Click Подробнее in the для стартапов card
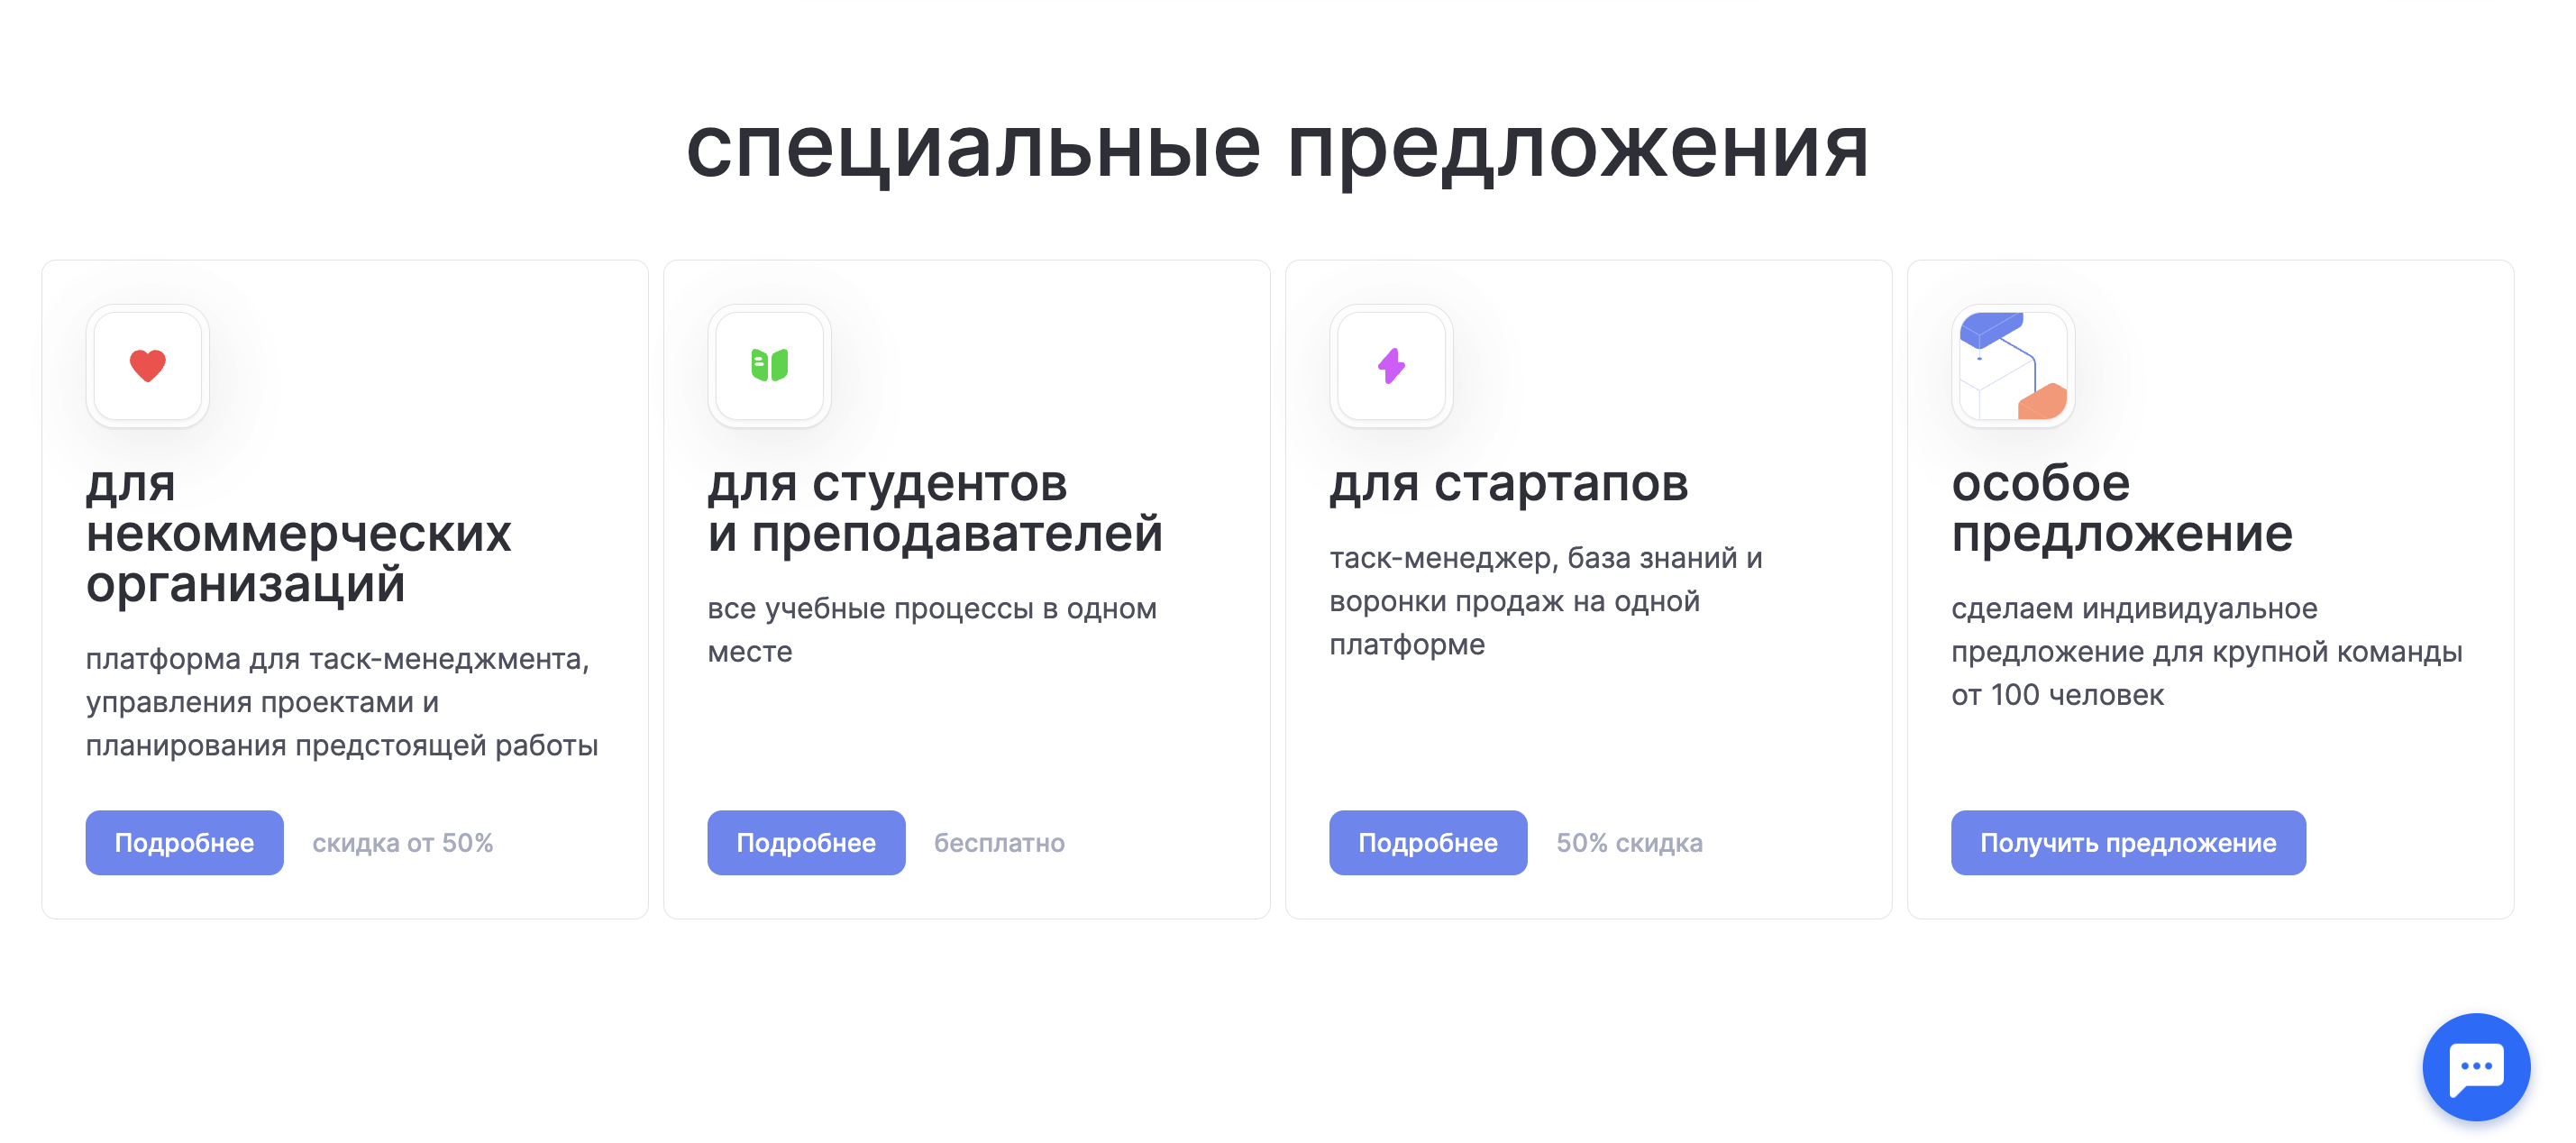2576x1143 pixels. coord(1428,842)
